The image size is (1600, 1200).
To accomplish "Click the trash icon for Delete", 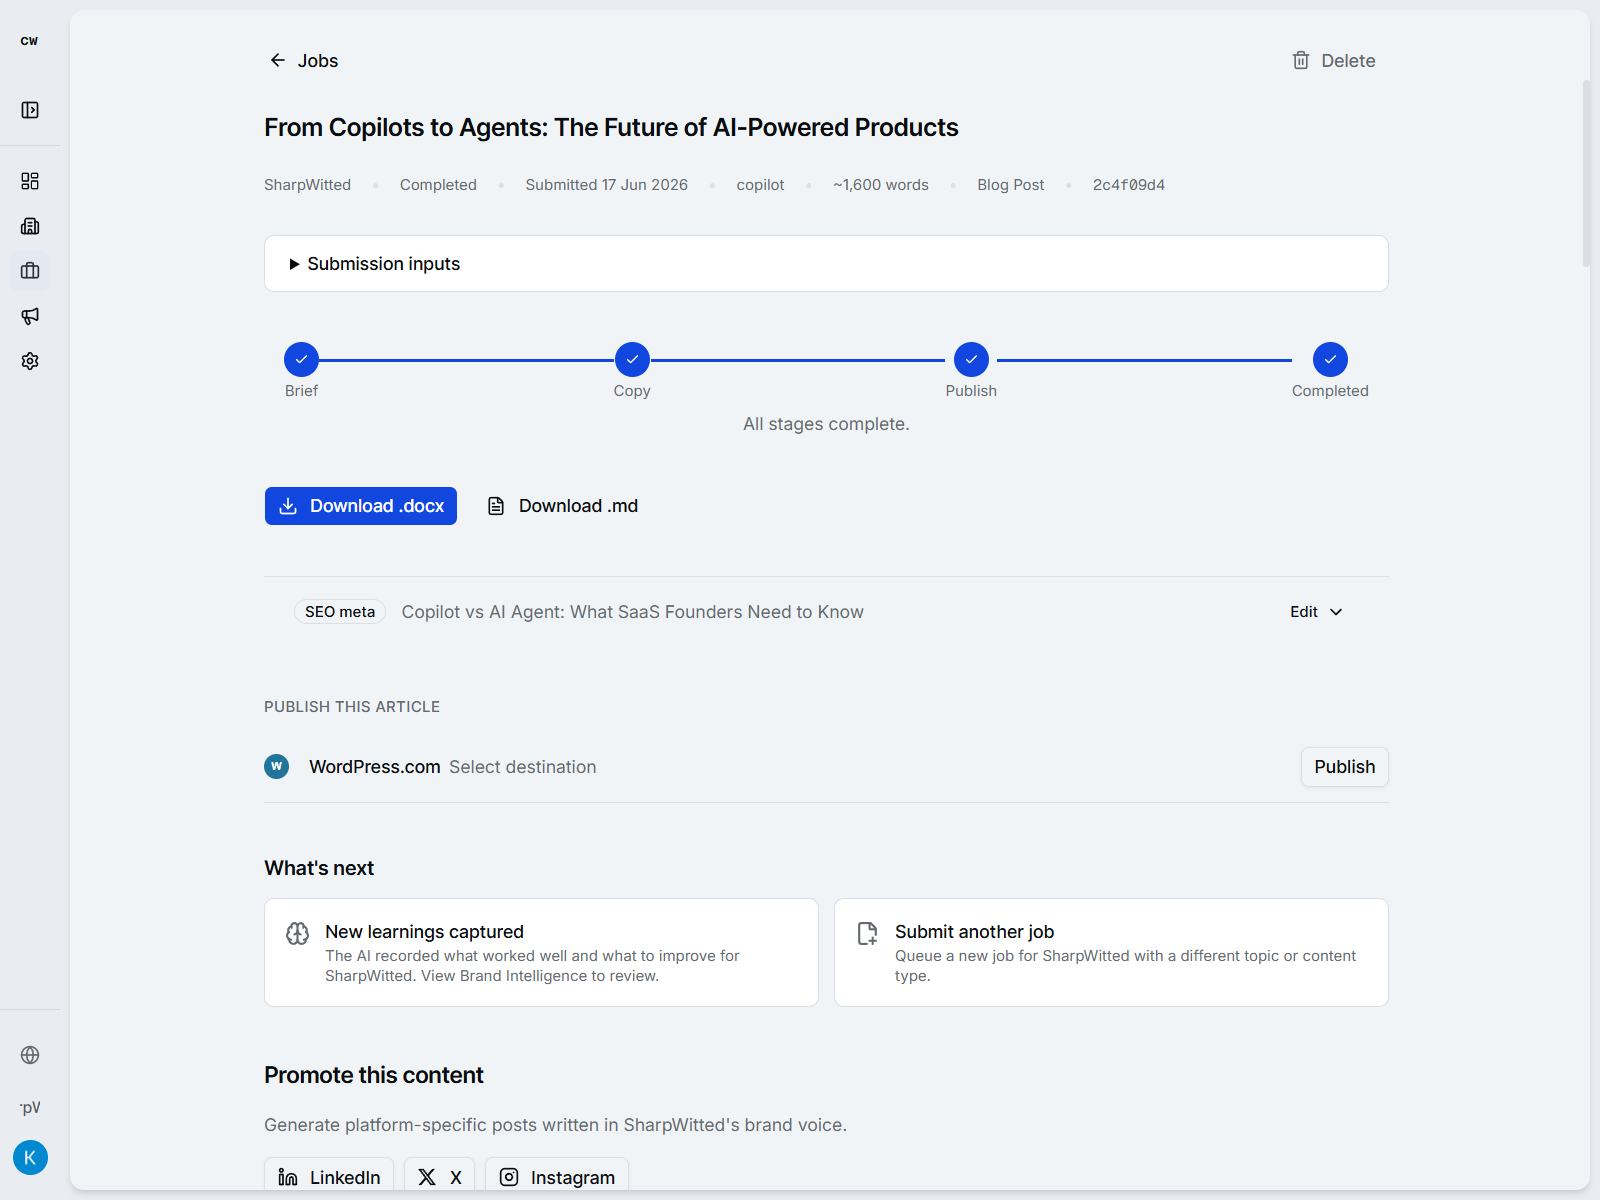I will pos(1301,60).
